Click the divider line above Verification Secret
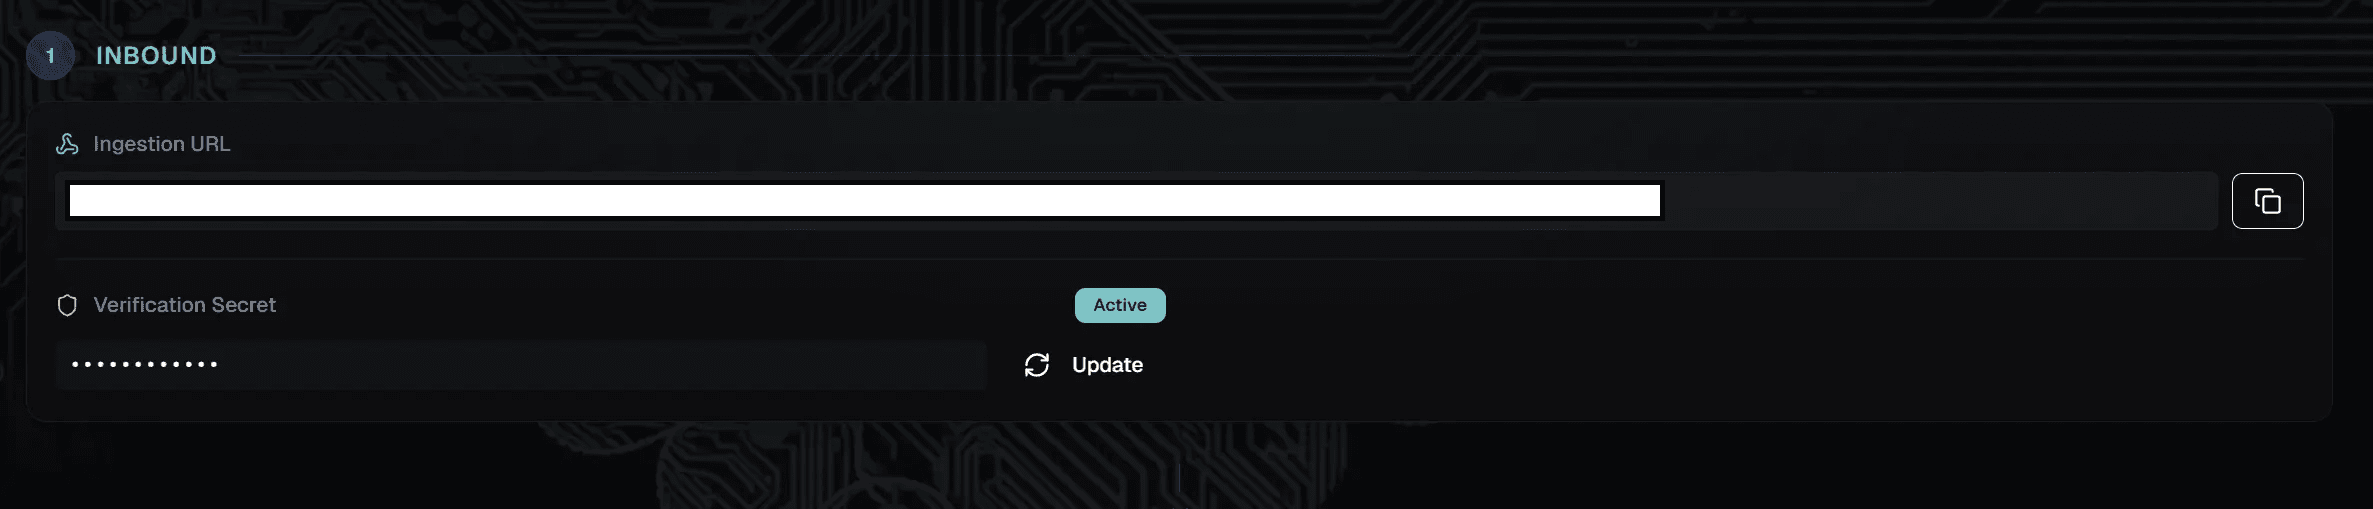 pyautogui.click(x=1180, y=259)
